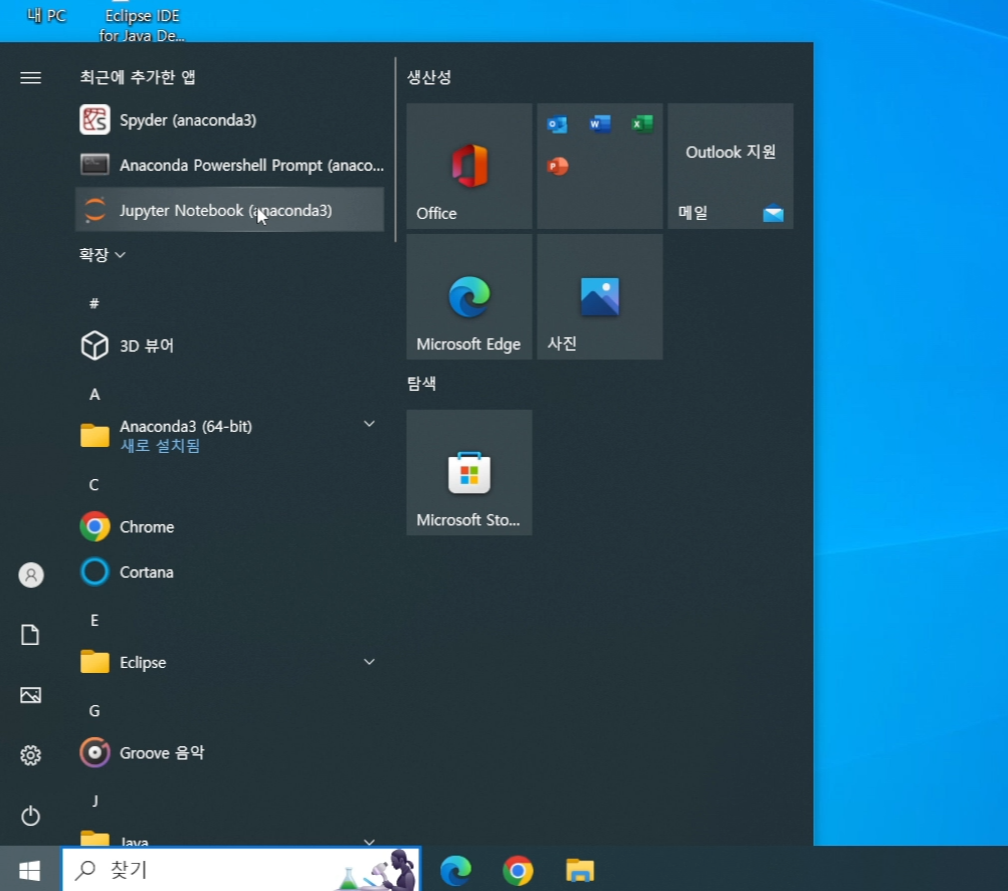
Task: Click the letter C section header
Action: (94, 485)
